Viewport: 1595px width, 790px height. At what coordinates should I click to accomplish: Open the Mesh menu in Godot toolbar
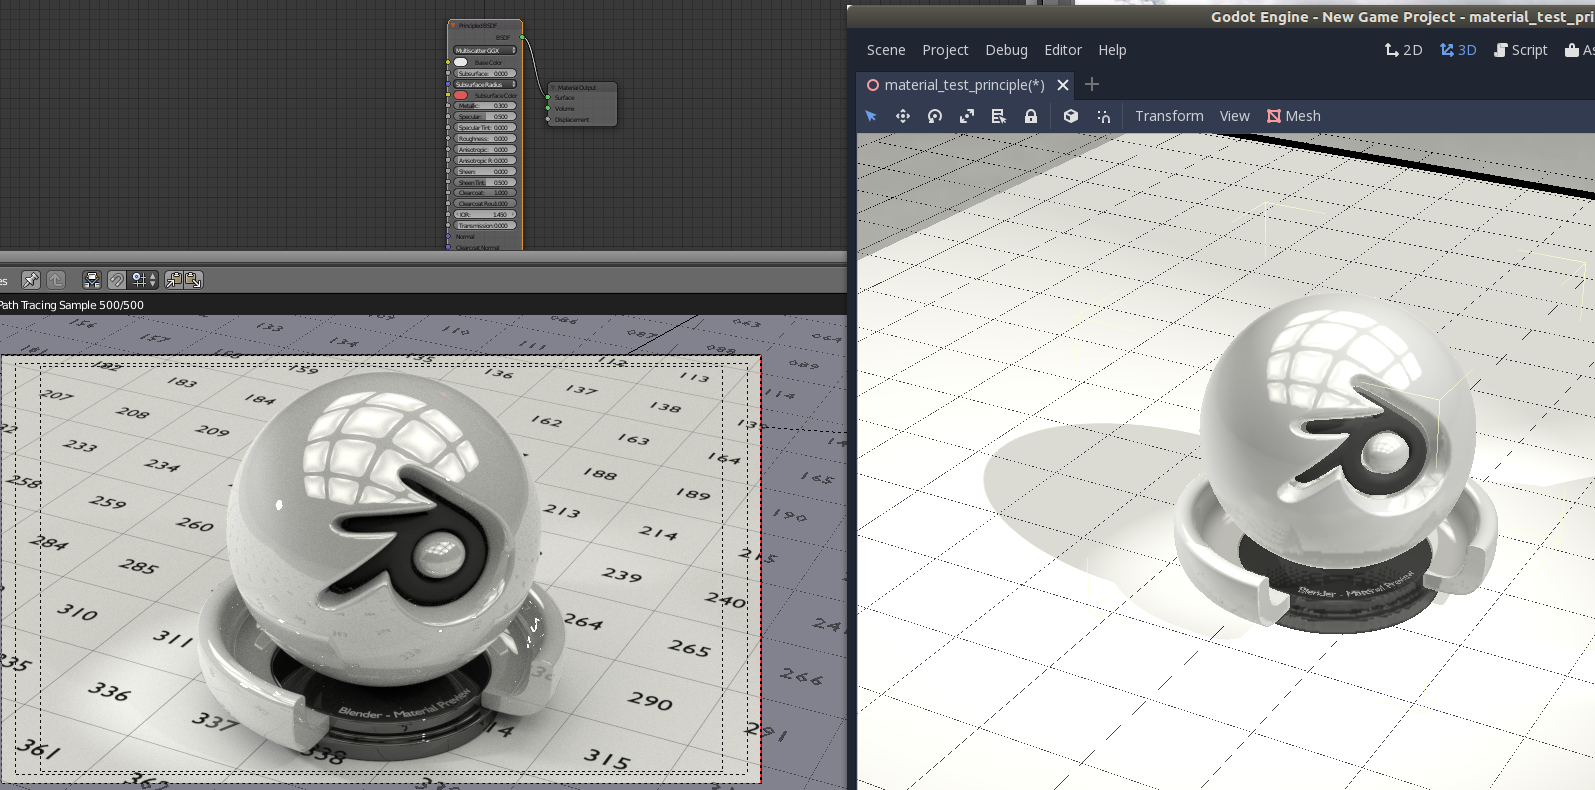coord(1294,116)
